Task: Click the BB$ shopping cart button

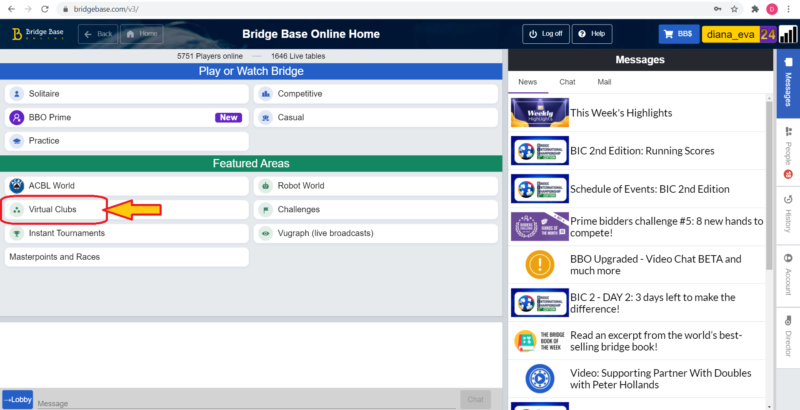Action: click(678, 33)
